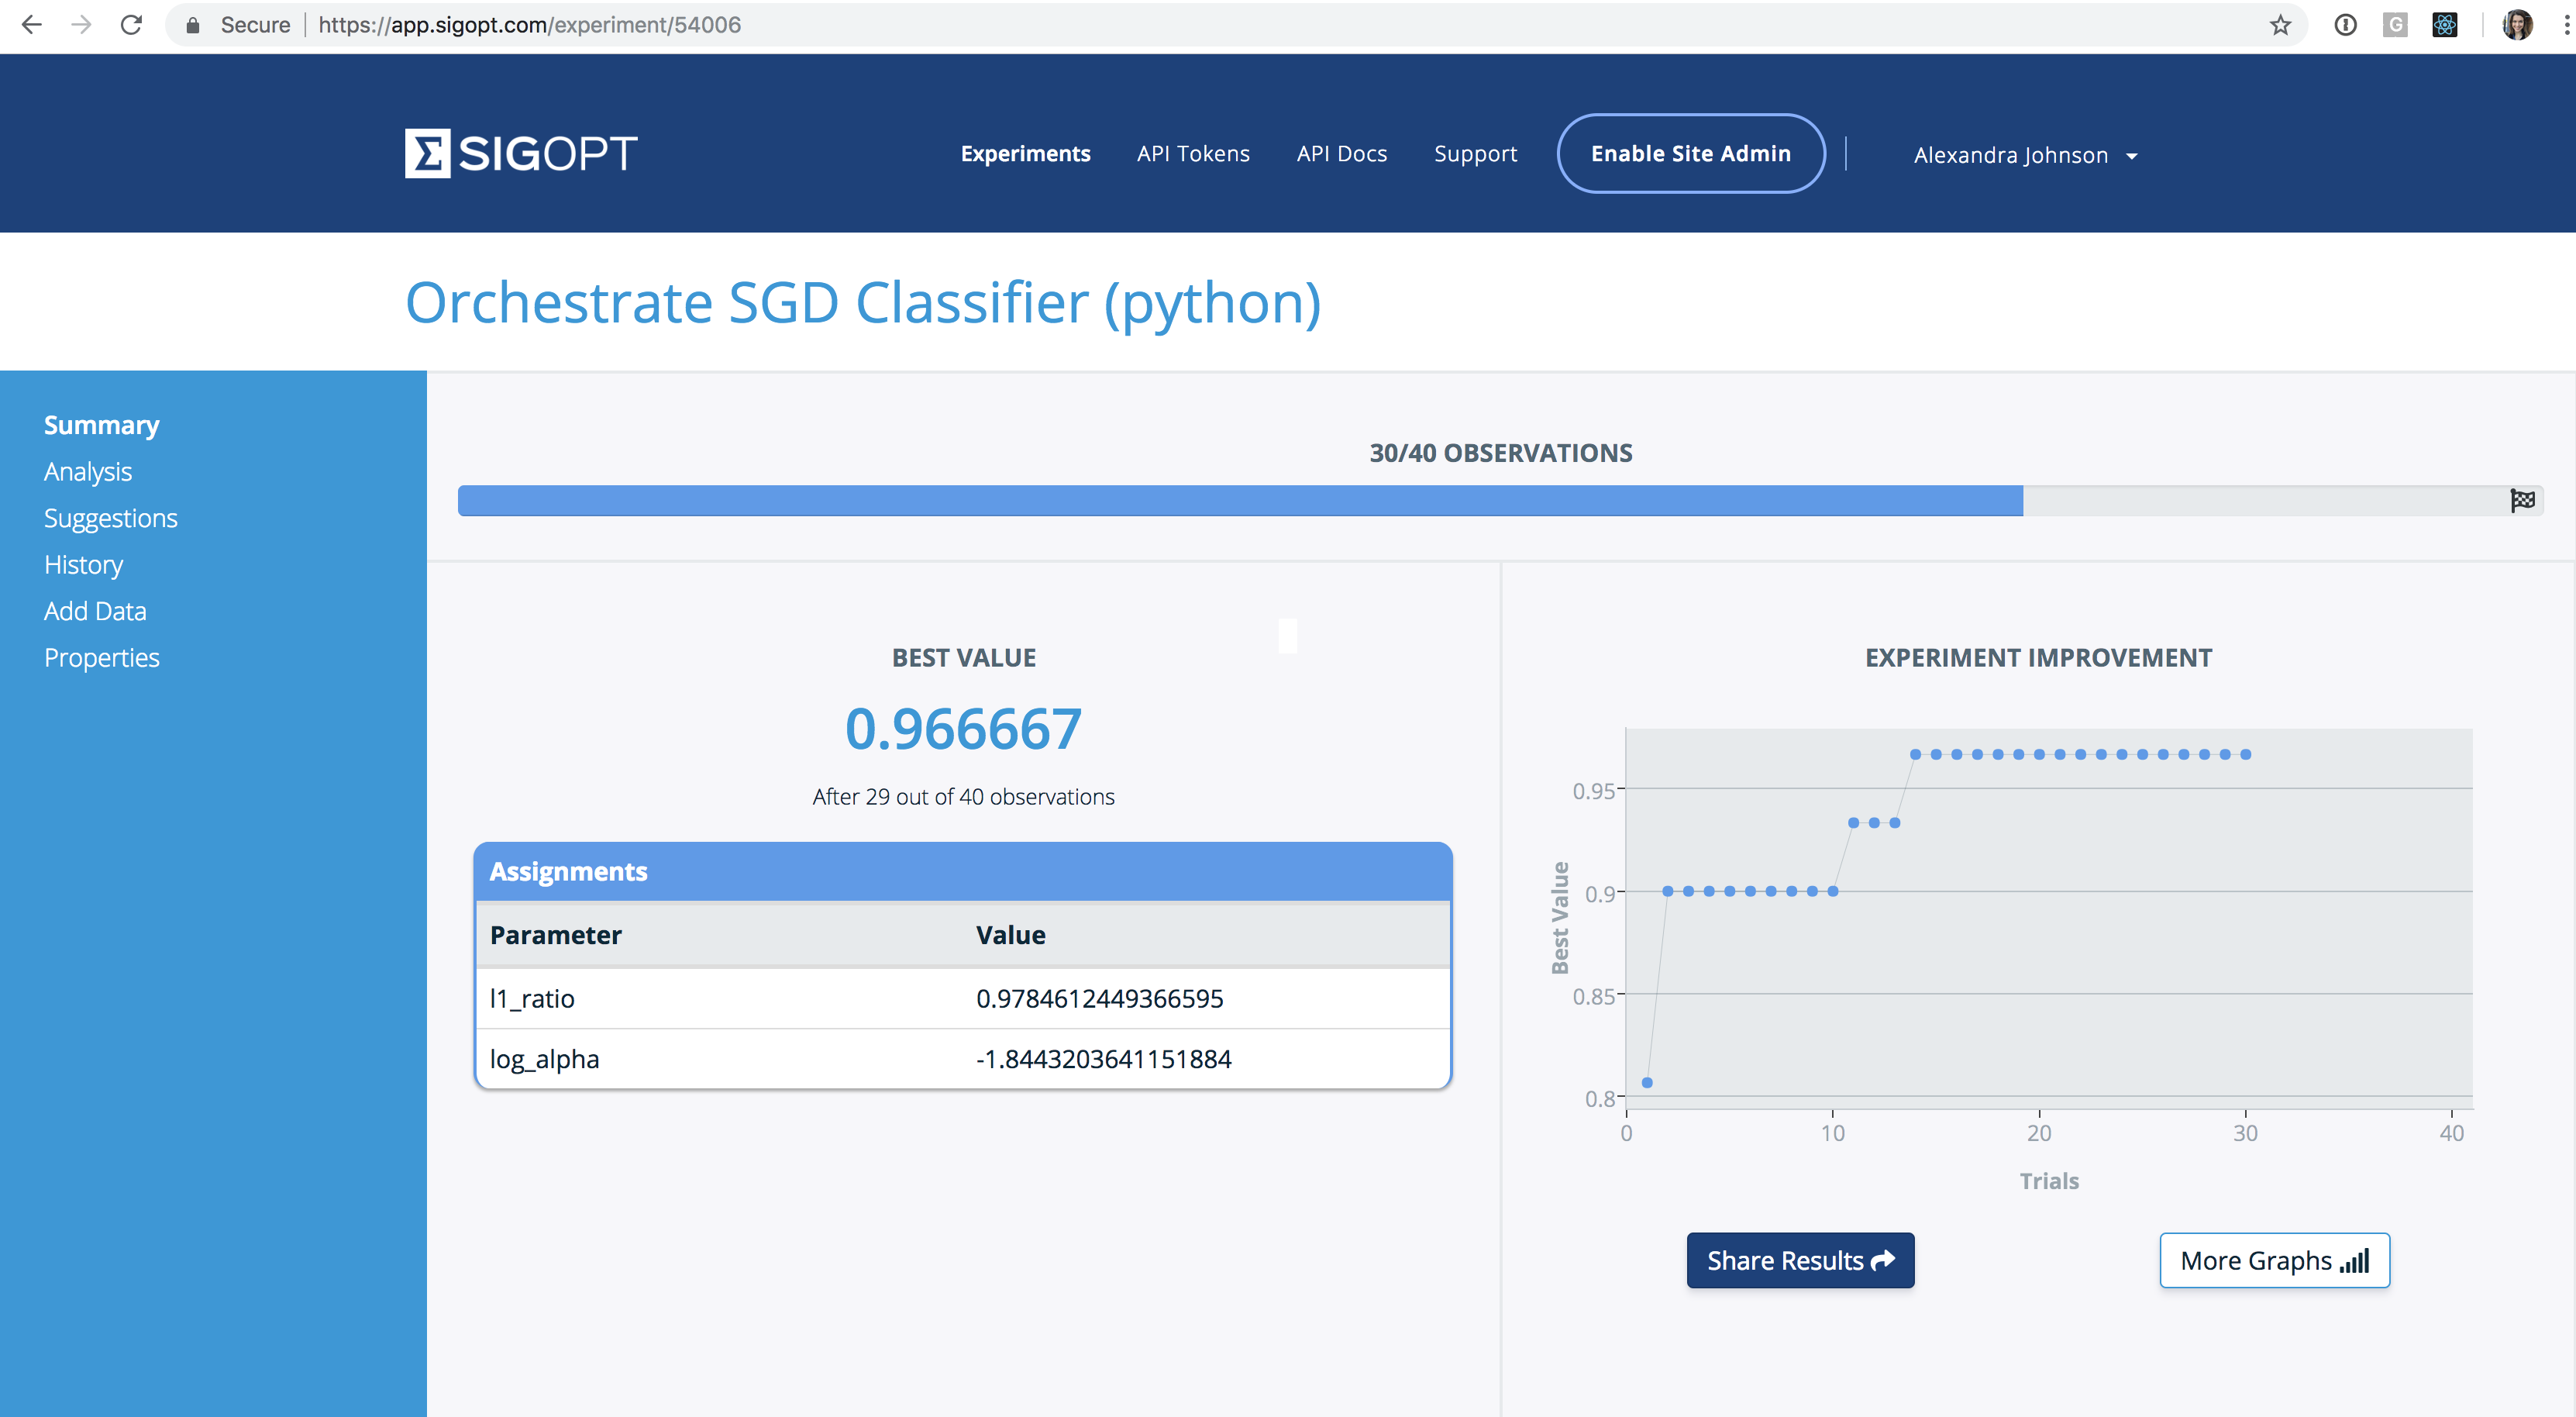This screenshot has width=2576, height=1417.
Task: Click the 1Password extension icon
Action: (2345, 25)
